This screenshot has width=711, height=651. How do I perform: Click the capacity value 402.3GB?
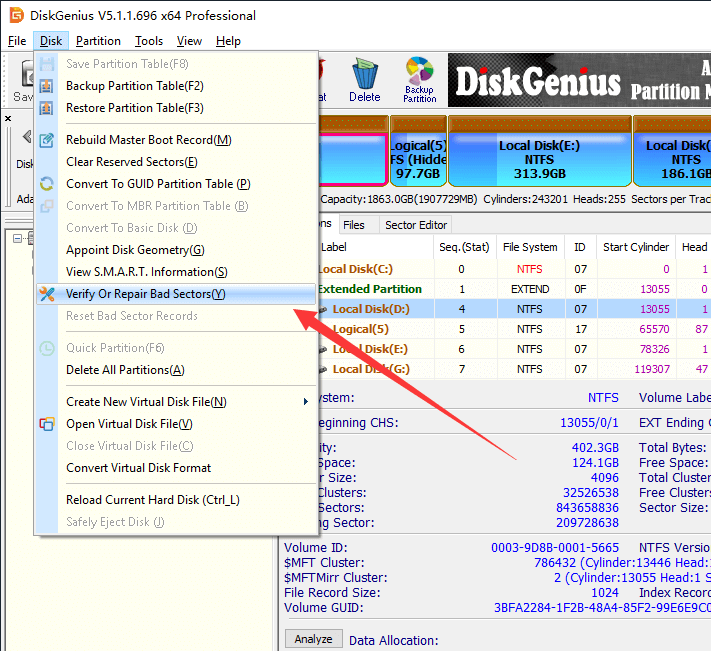[595, 448]
